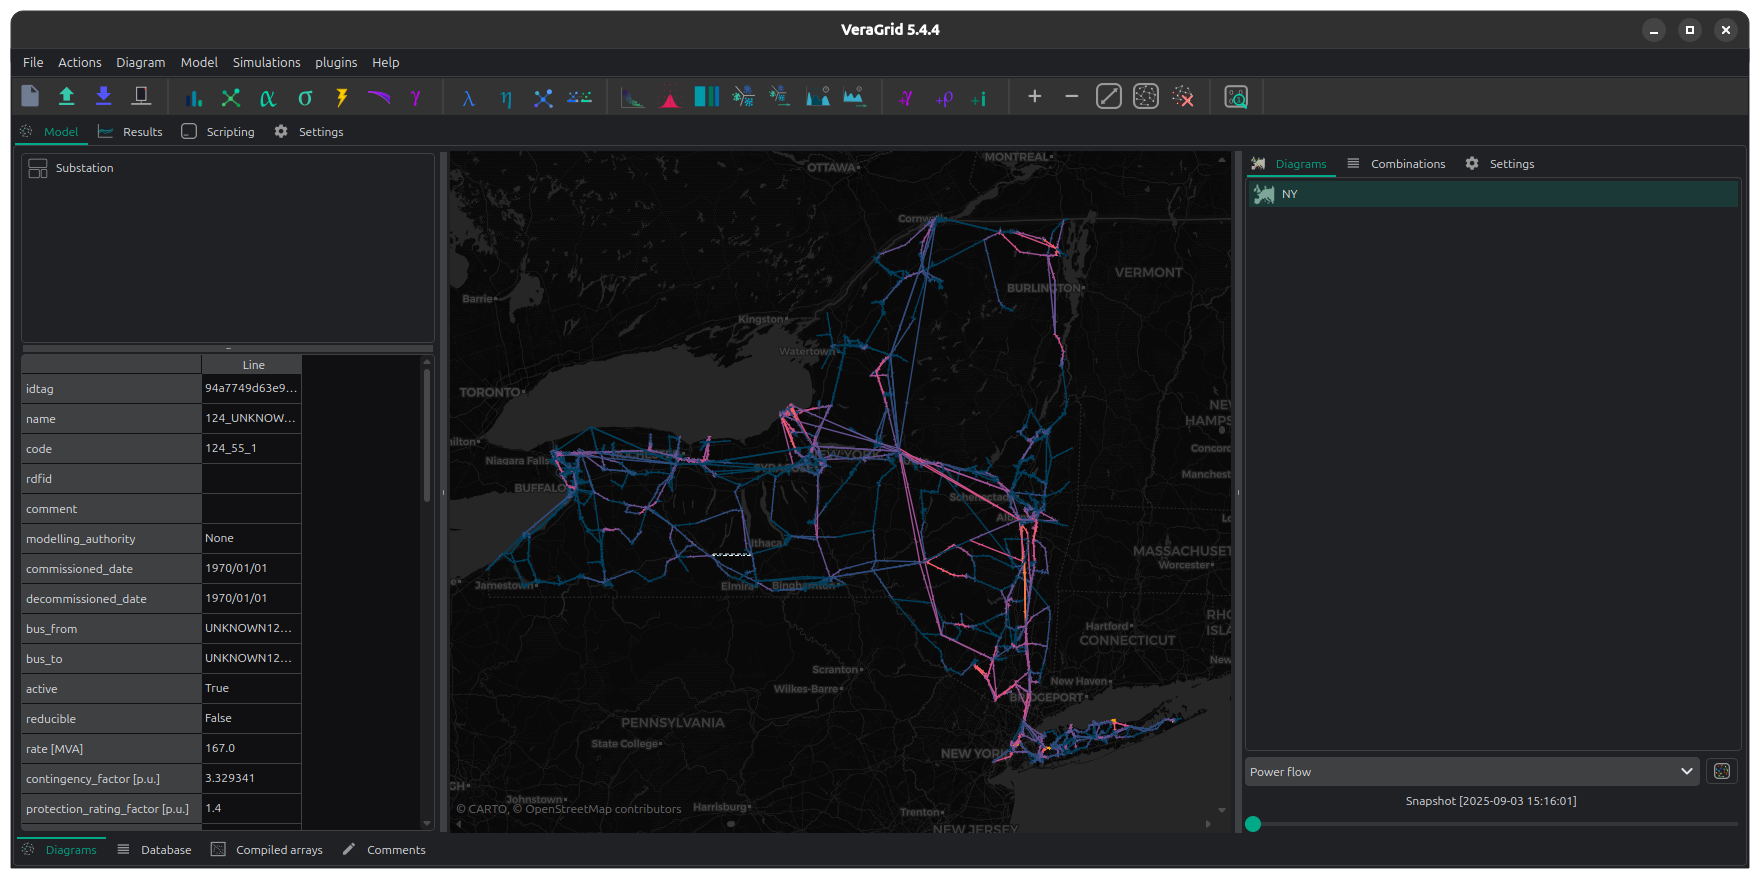Open the Power flow dropdown
Viewport: 1760px width, 879px height.
tap(1471, 771)
